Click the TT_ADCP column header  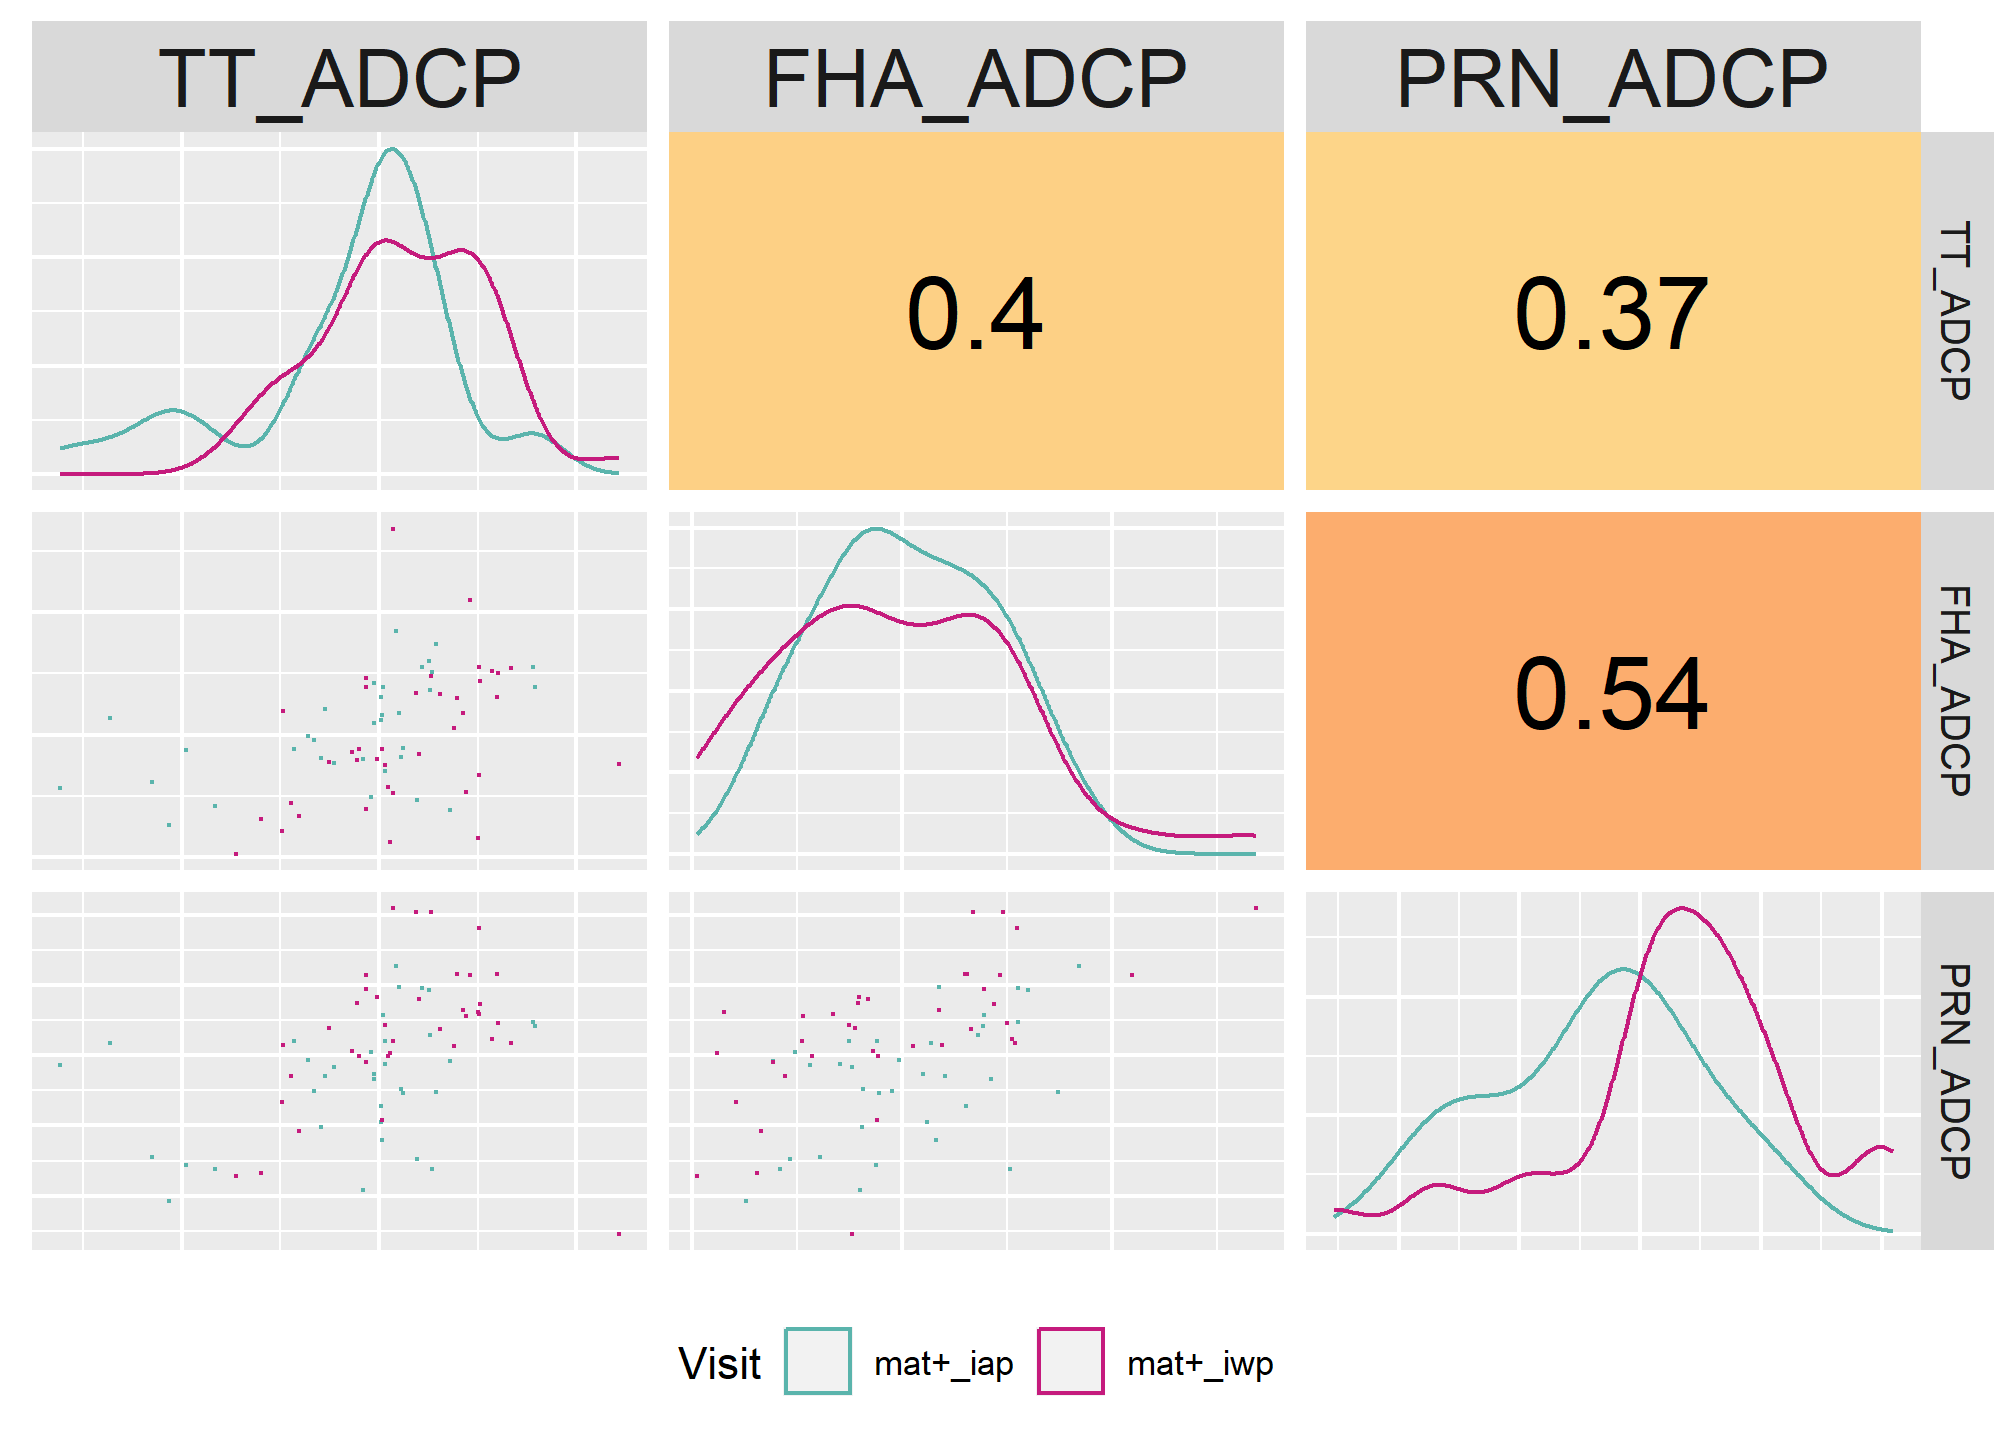(339, 77)
